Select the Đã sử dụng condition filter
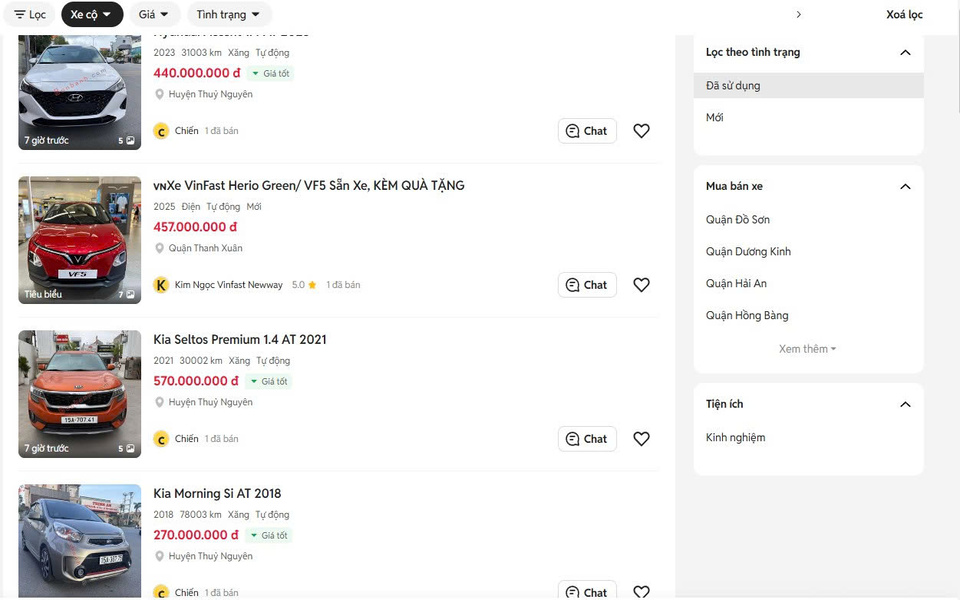960x600 pixels. click(733, 86)
